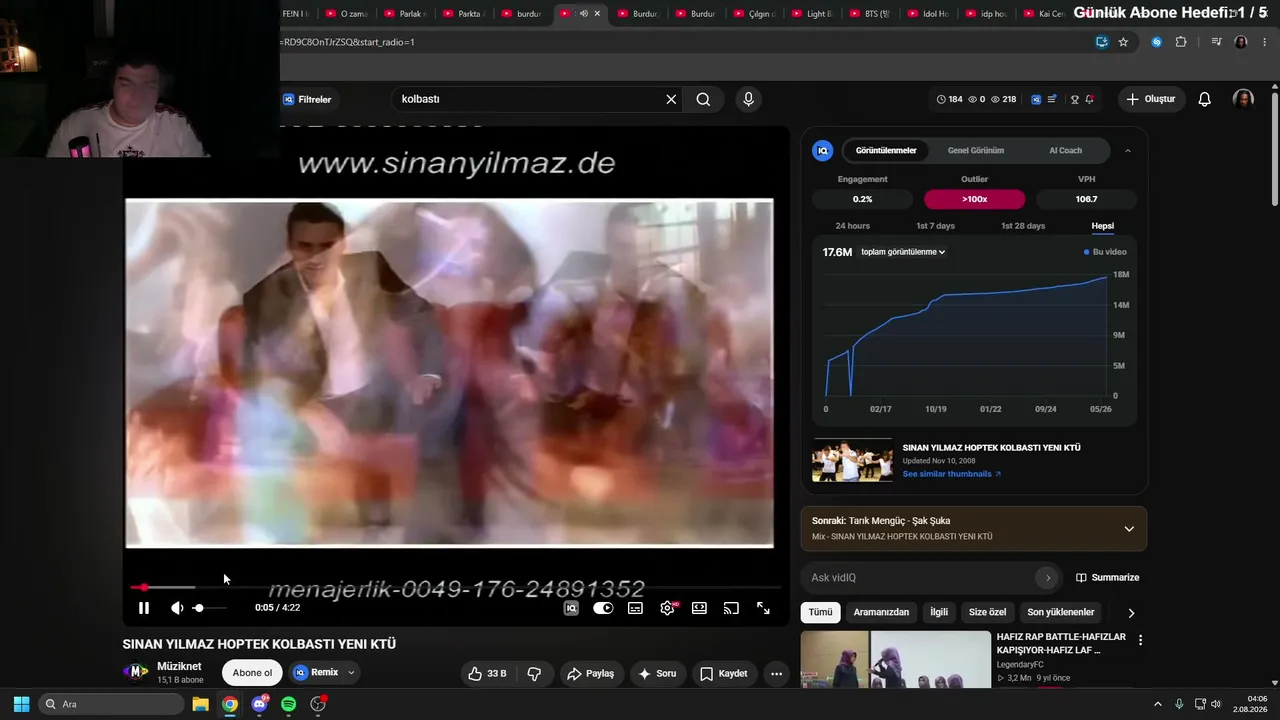Switch to Genel Görünüm tab
Viewport: 1280px width, 720px height.
pos(976,151)
